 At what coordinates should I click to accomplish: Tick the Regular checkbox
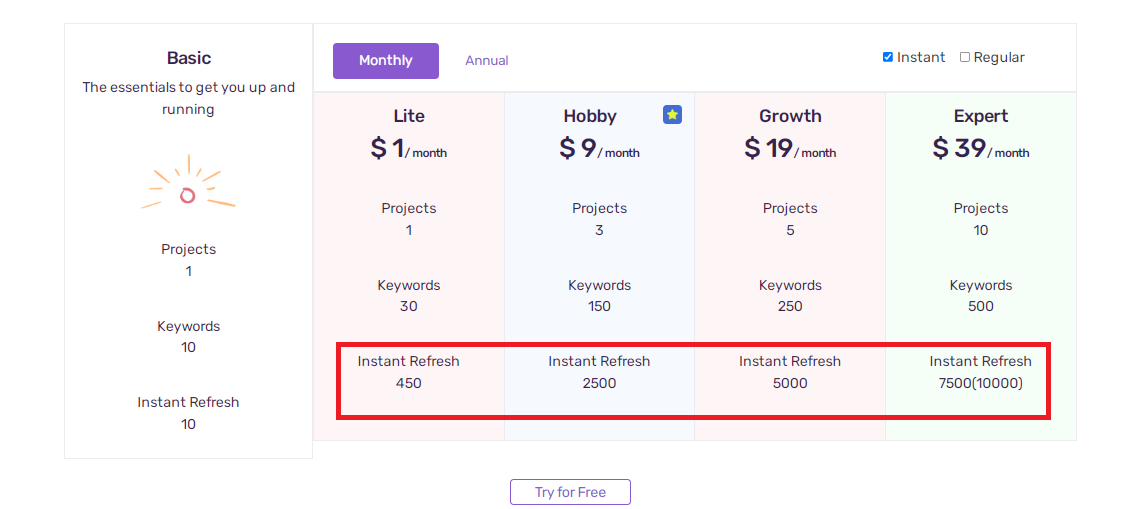click(x=965, y=57)
